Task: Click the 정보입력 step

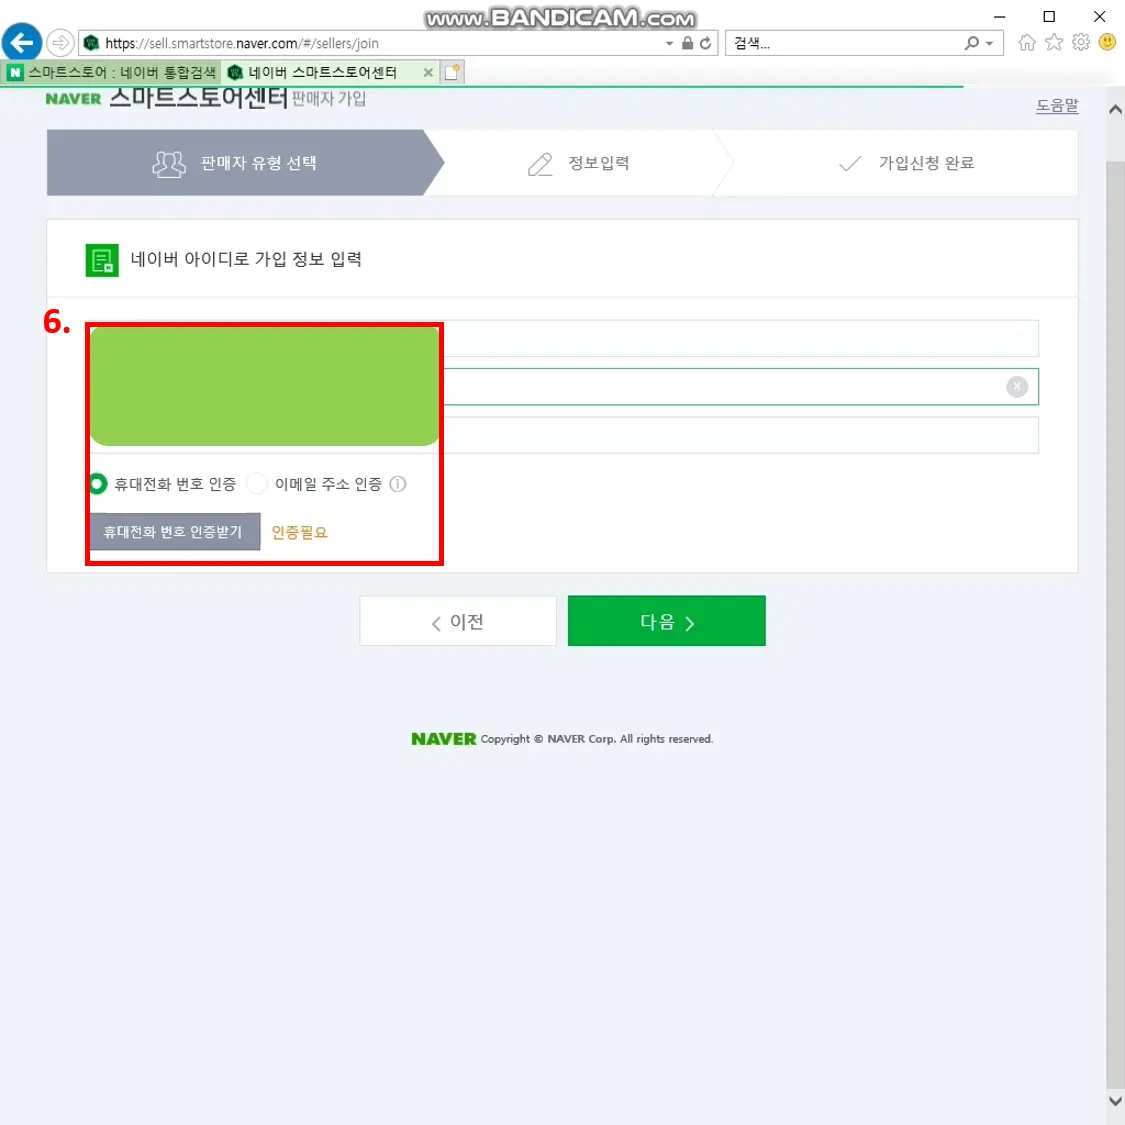Action: [x=579, y=164]
